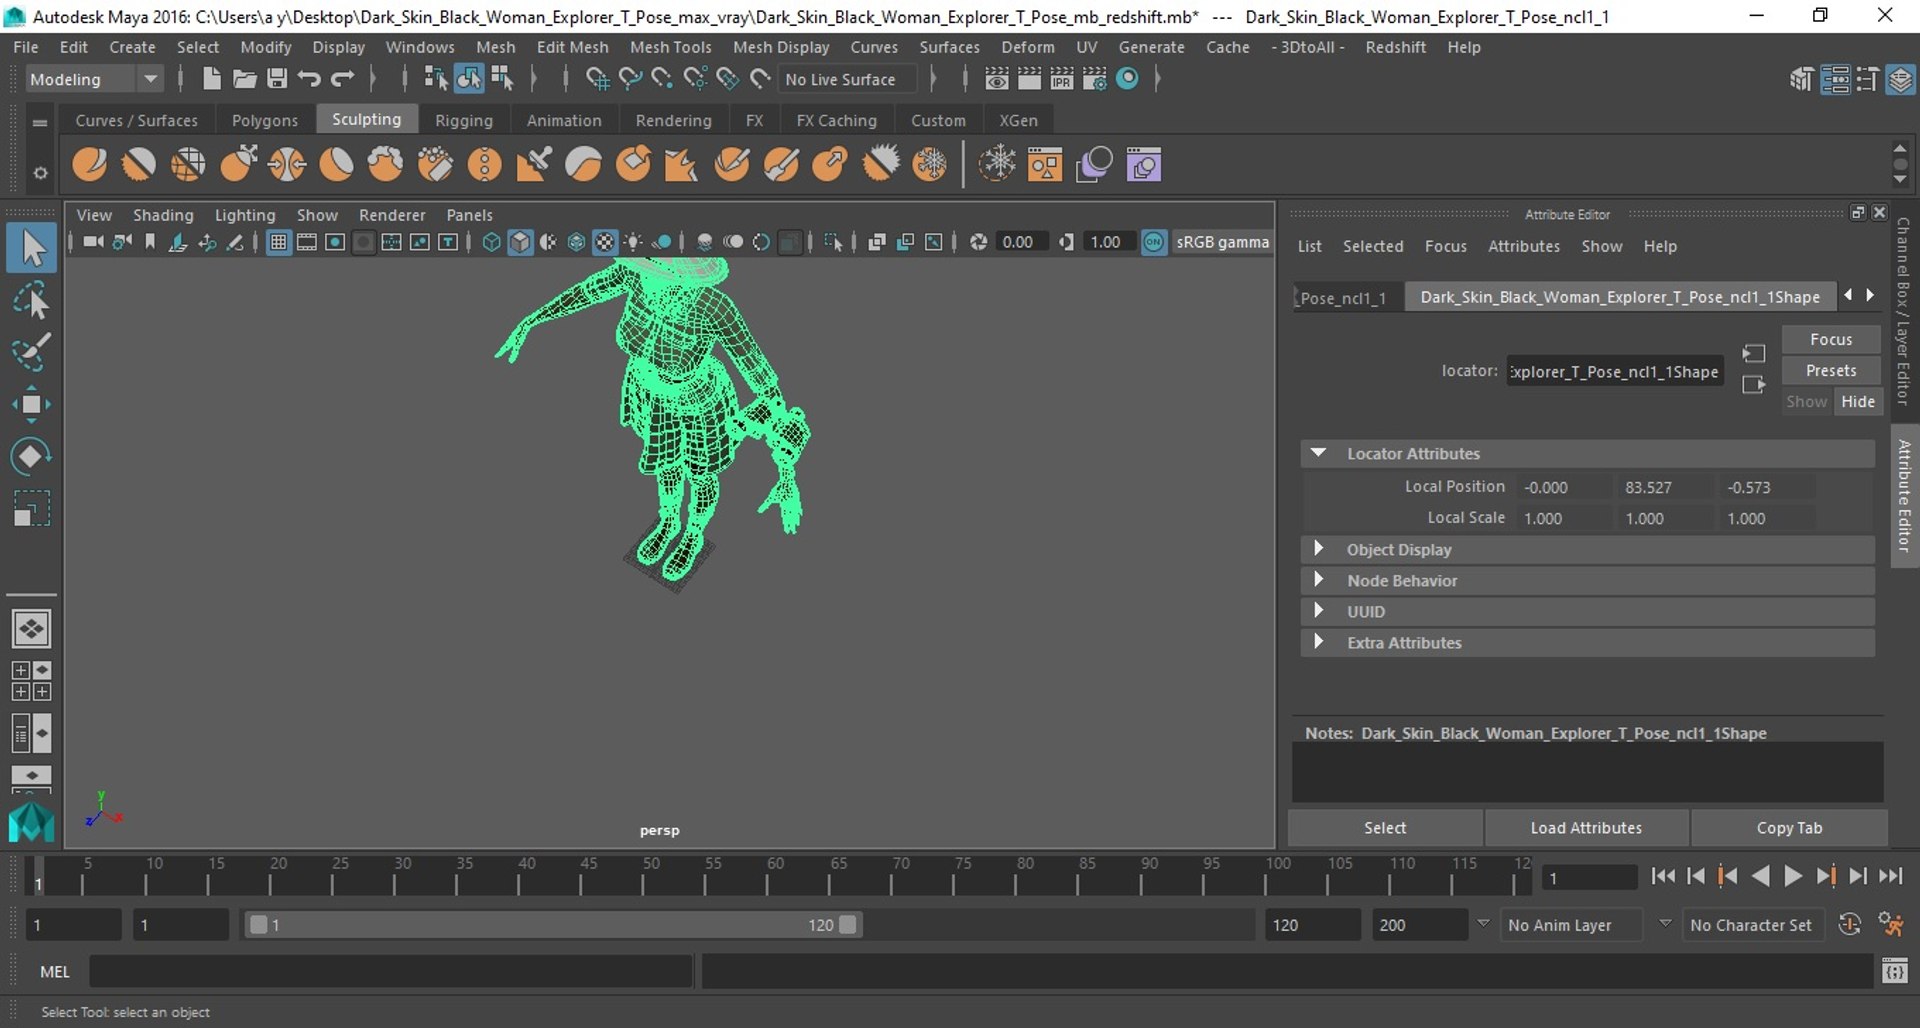
Task: Switch to the Rigging shelf tab
Action: tap(463, 120)
